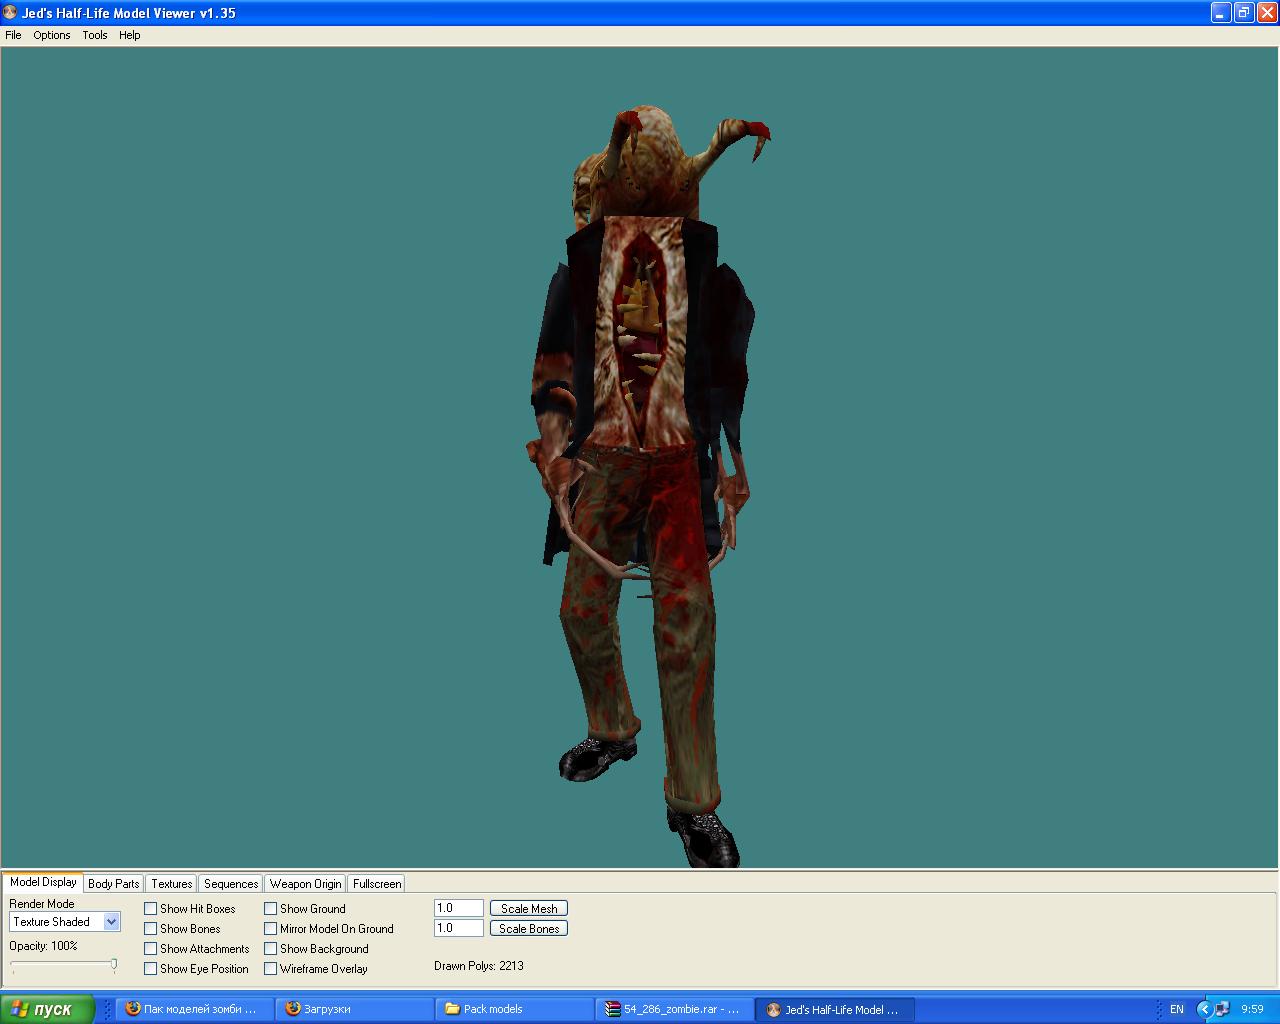Screen dimensions: 1280x1024
Task: Expand hidden system tray icons
Action: coord(1204,1009)
